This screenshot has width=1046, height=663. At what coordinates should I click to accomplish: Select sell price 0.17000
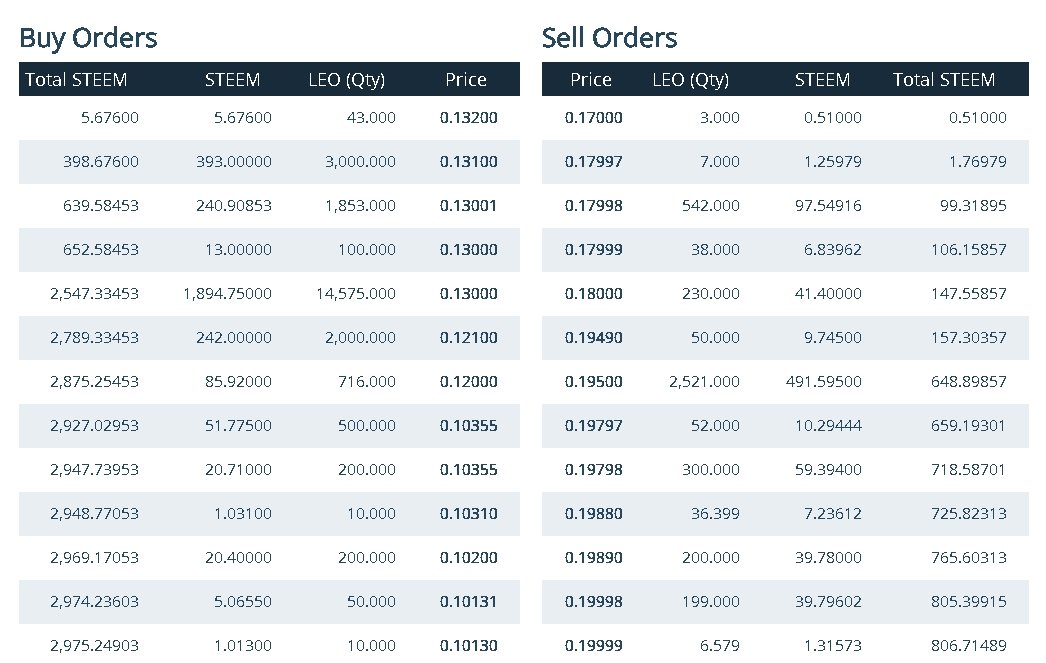pos(594,118)
